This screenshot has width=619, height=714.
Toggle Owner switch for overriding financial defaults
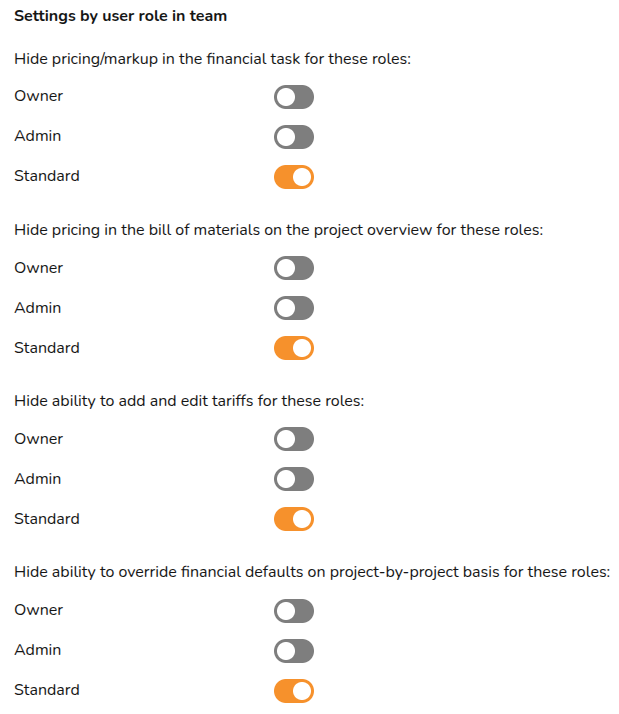pos(294,611)
